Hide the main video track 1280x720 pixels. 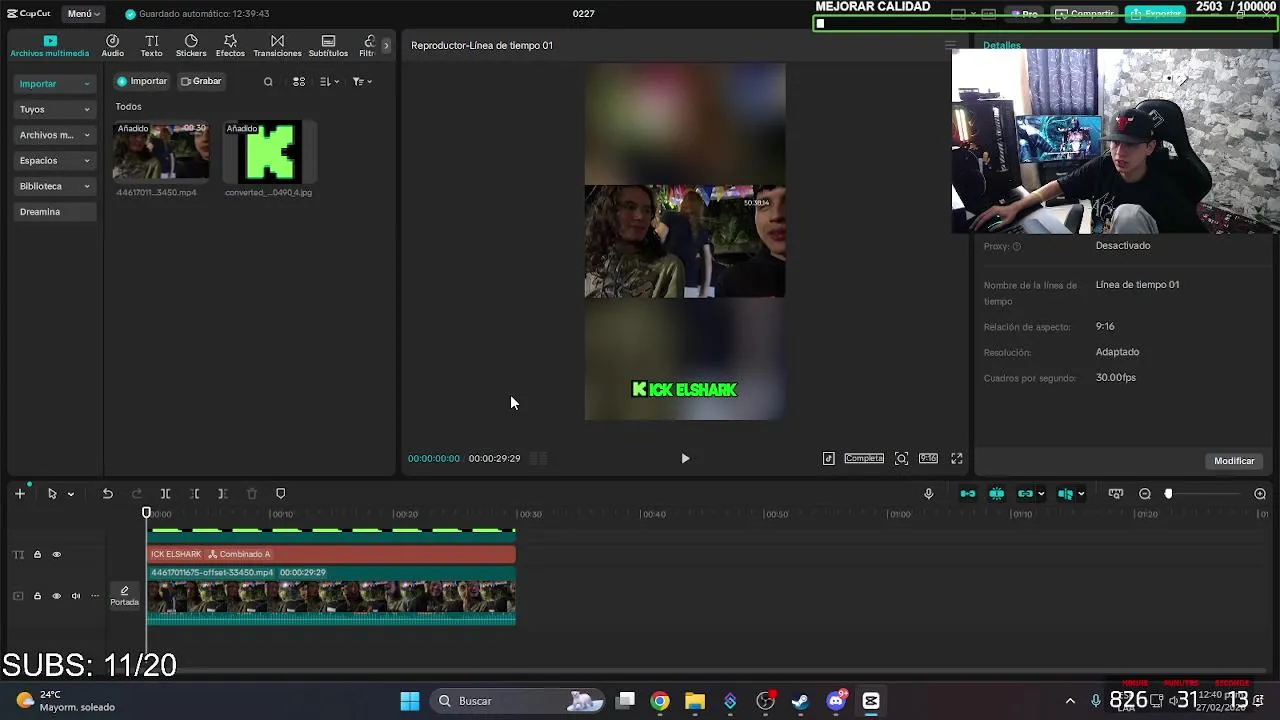56,596
